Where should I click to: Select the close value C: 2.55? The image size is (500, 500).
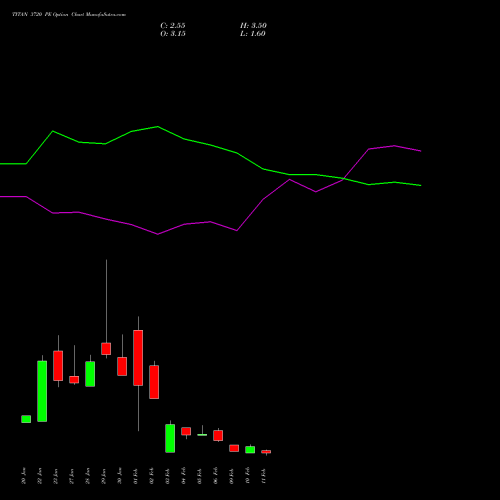(x=173, y=26)
